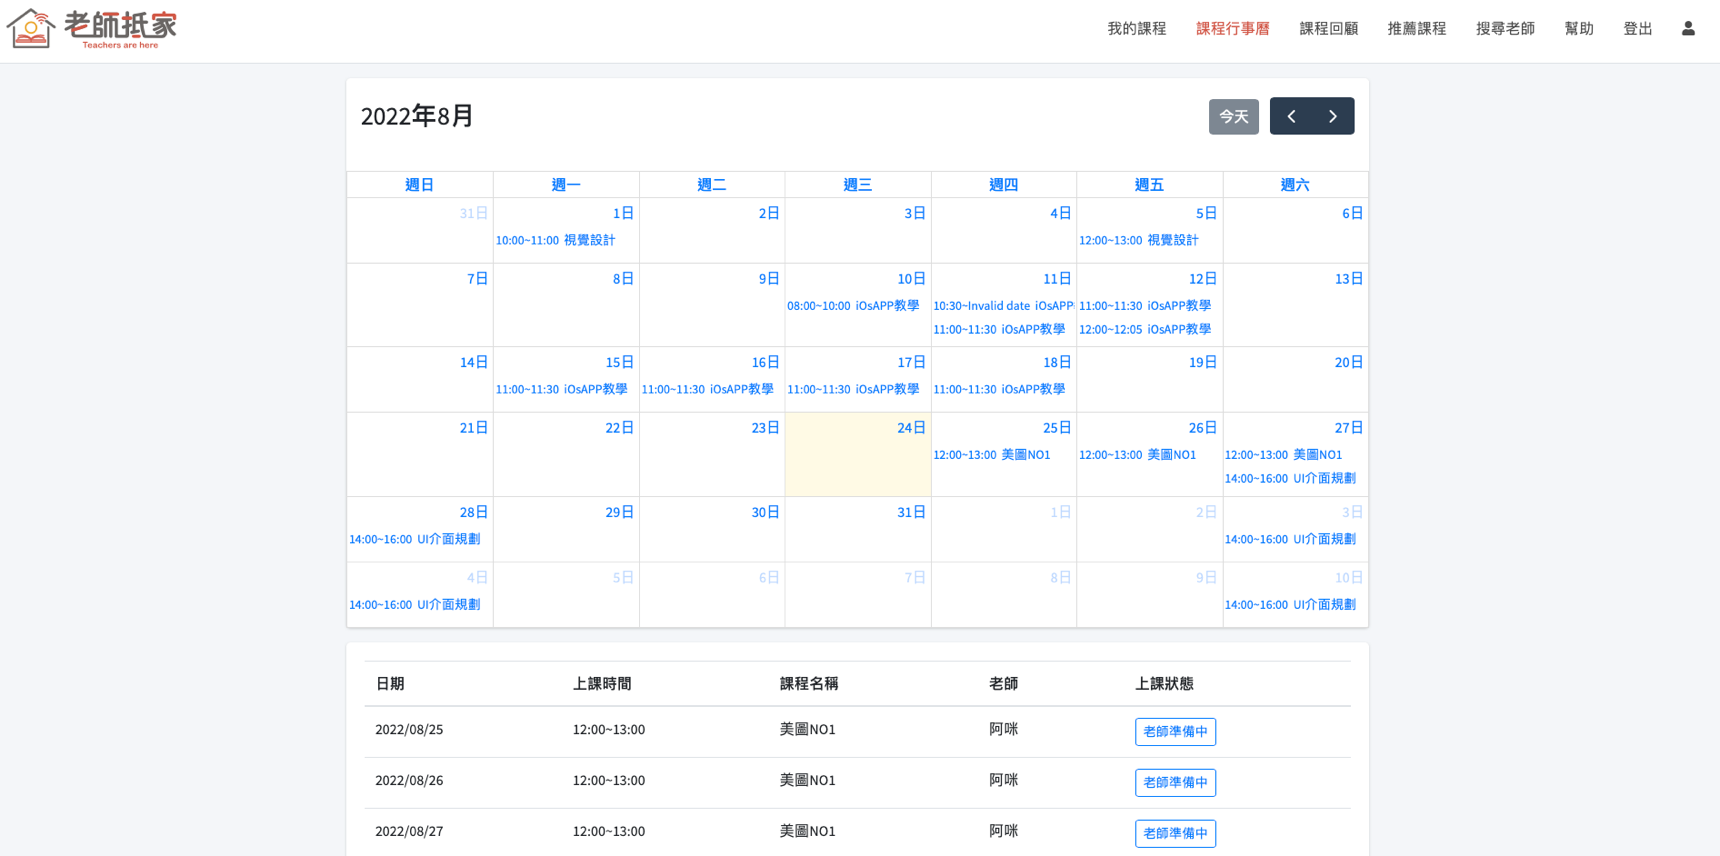Viewport: 1720px width, 856px height.
Task: Go to previous month with left arrow
Action: pos(1291,116)
